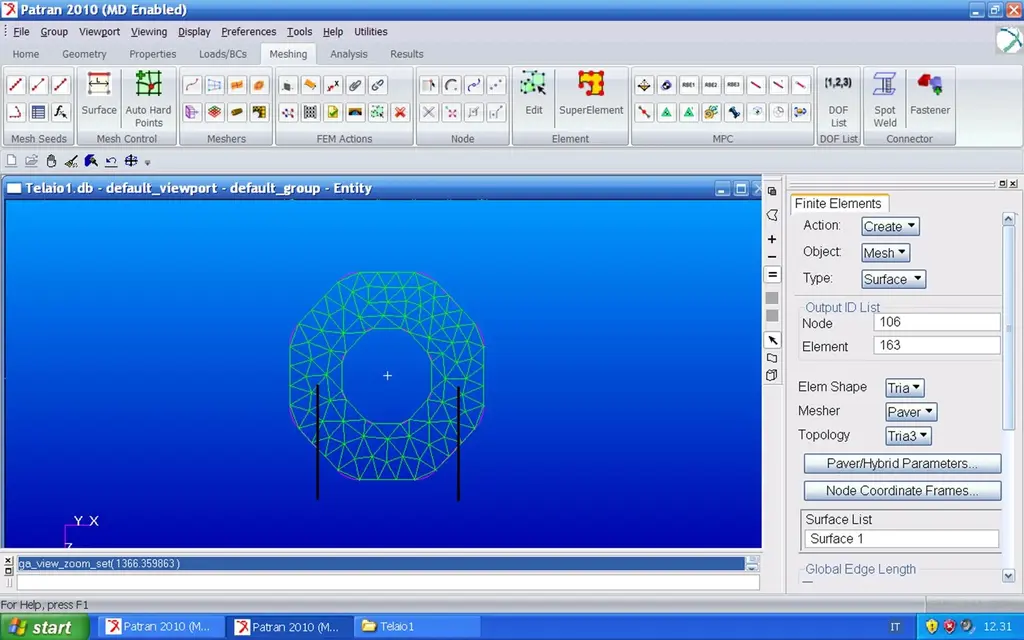The height and width of the screenshot is (640, 1024).
Task: Click the plus zoom icon beside viewport
Action: click(772, 239)
